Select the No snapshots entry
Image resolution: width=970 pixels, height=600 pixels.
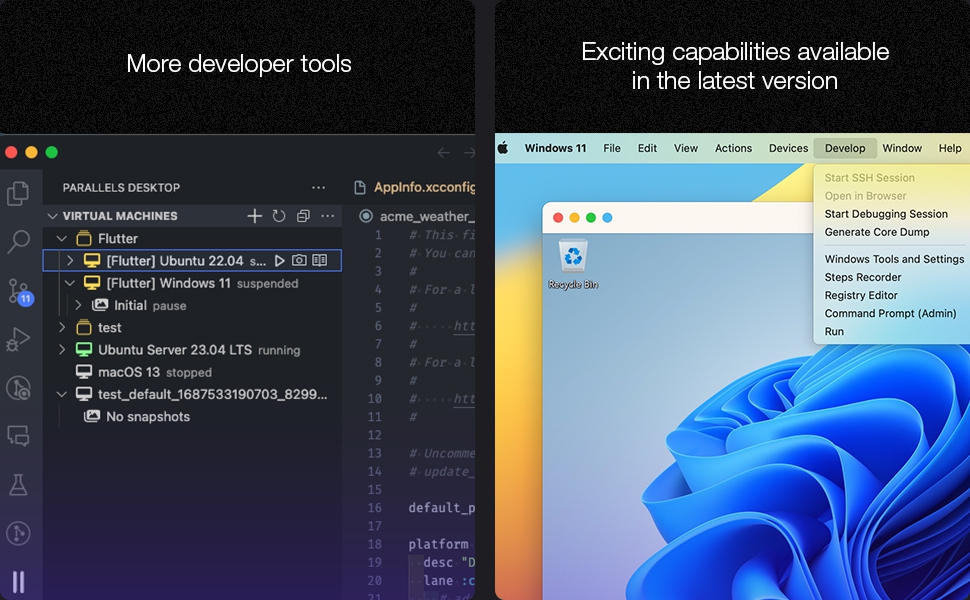[x=192, y=416]
